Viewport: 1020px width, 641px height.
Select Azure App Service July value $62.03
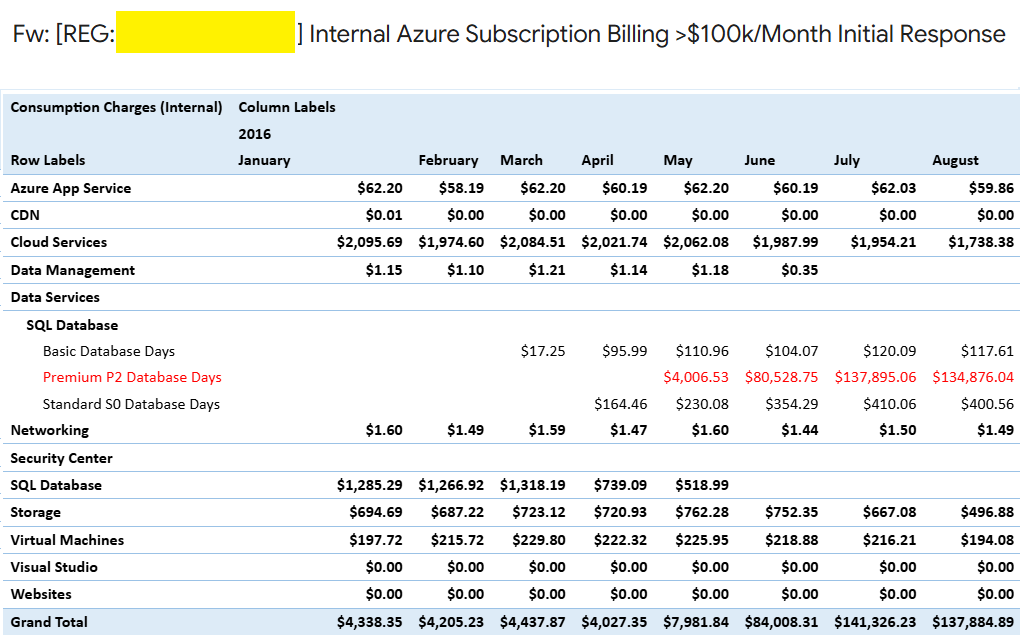(893, 188)
